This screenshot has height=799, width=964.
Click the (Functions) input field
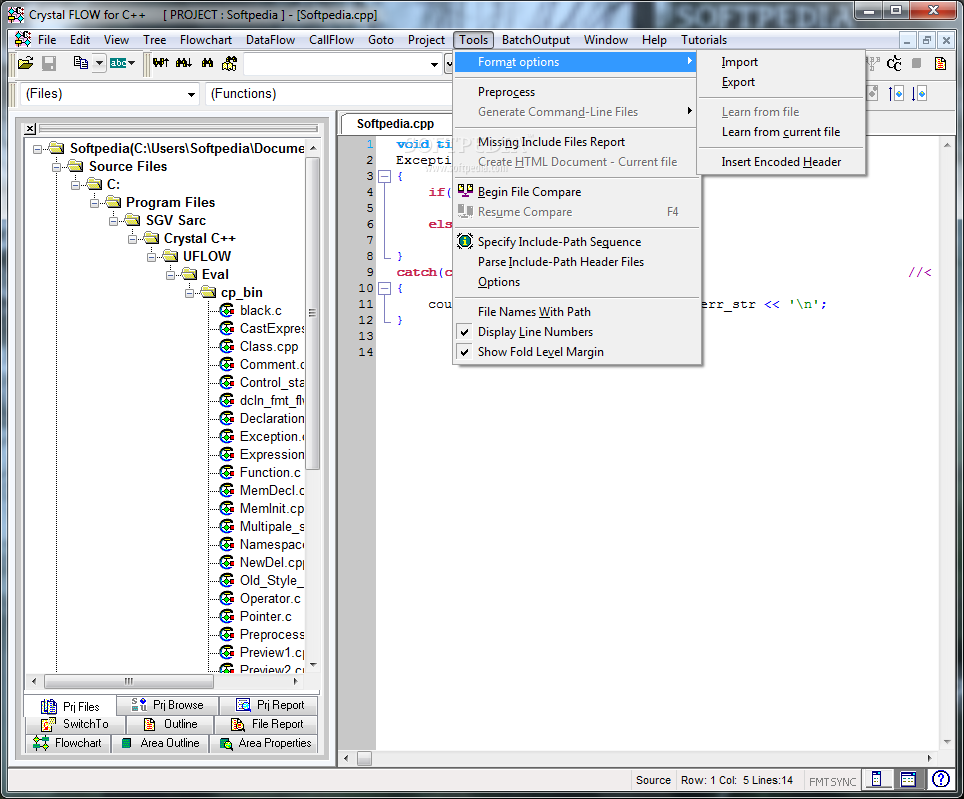pyautogui.click(x=329, y=94)
